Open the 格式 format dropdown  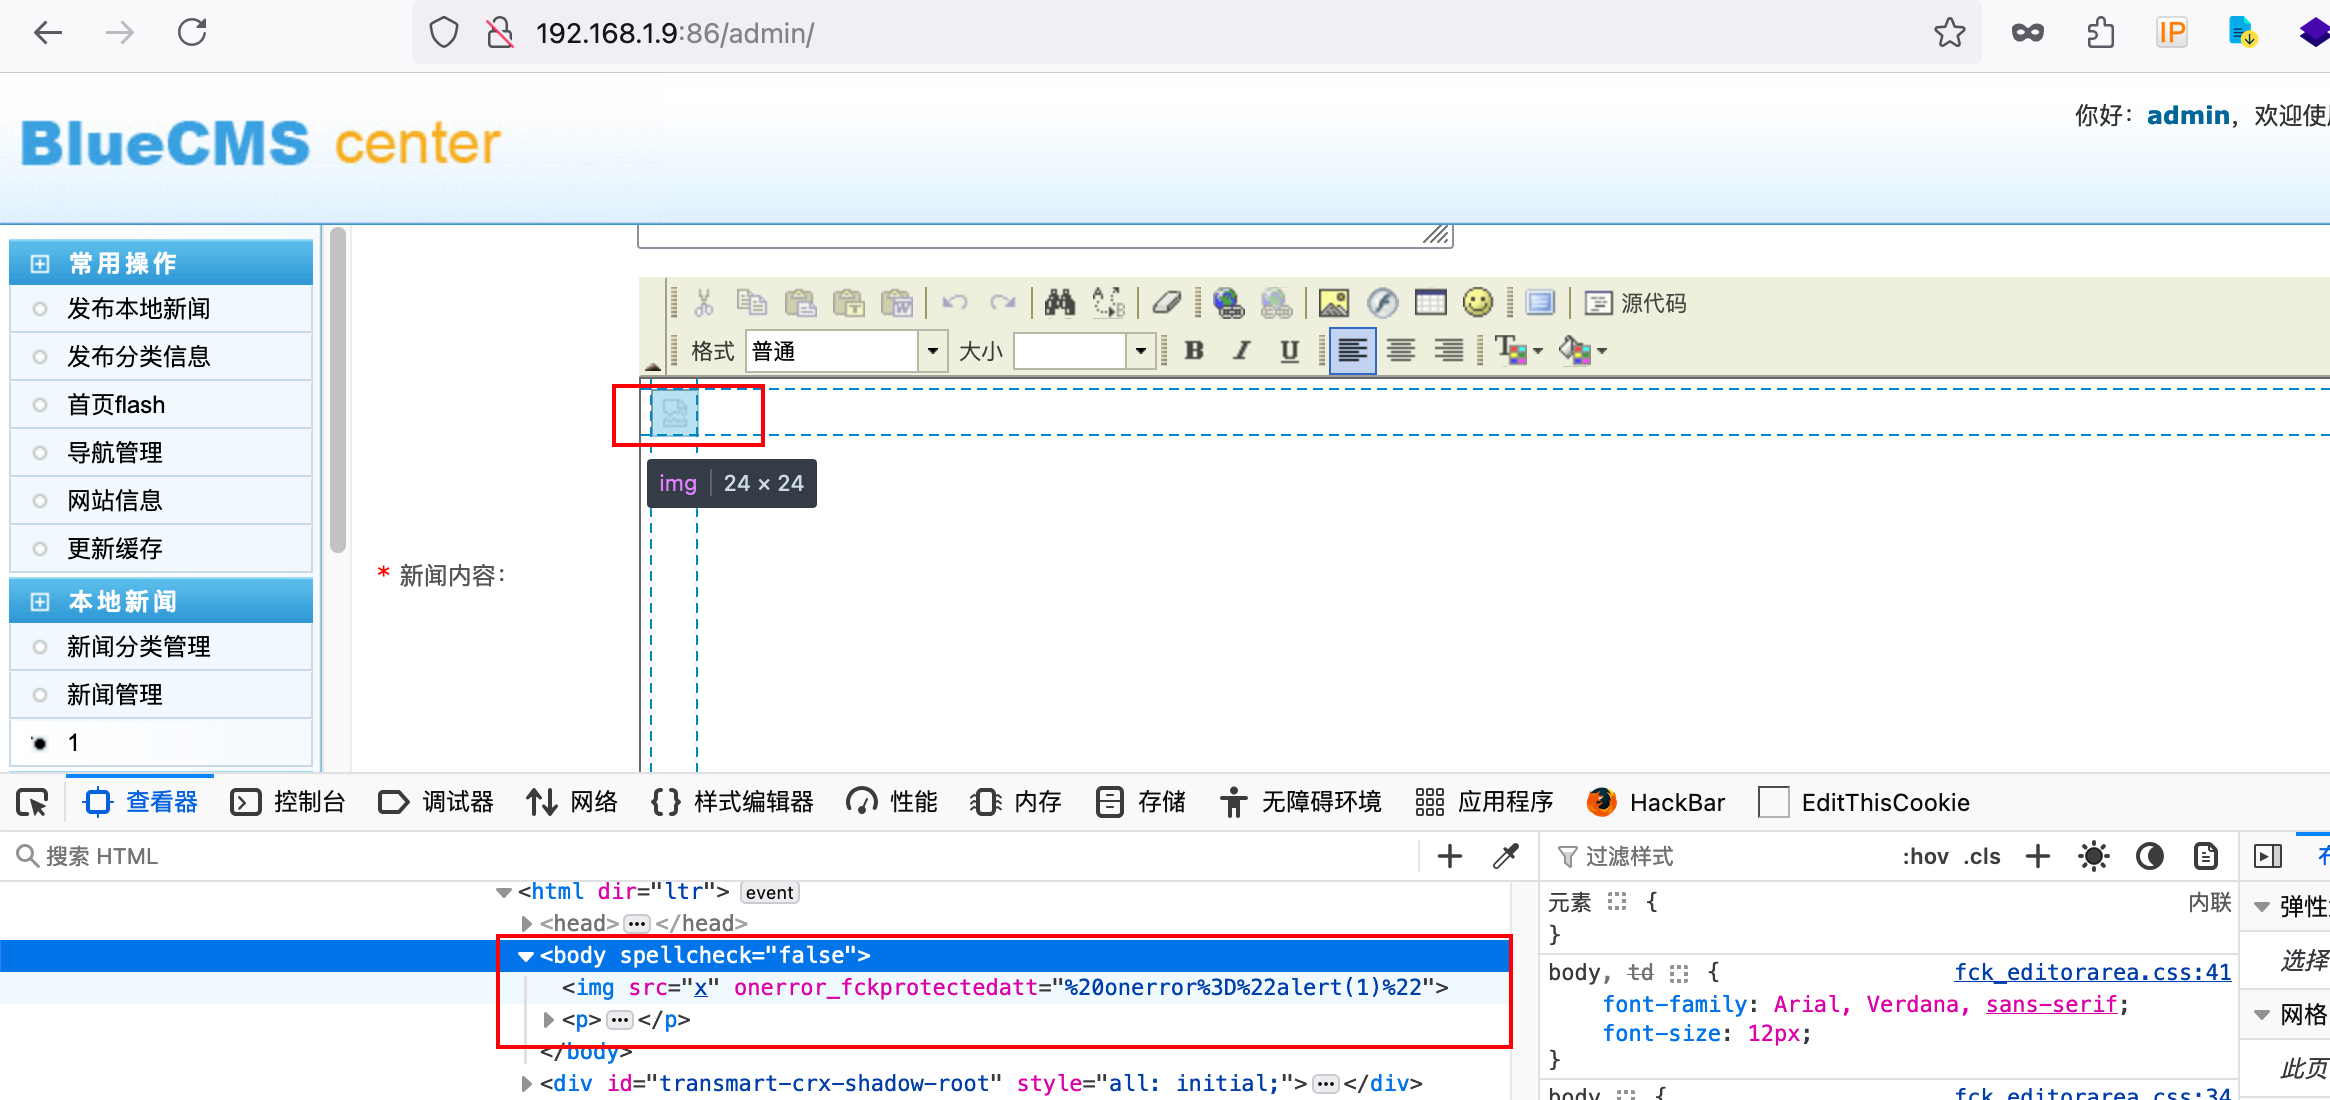click(x=846, y=351)
